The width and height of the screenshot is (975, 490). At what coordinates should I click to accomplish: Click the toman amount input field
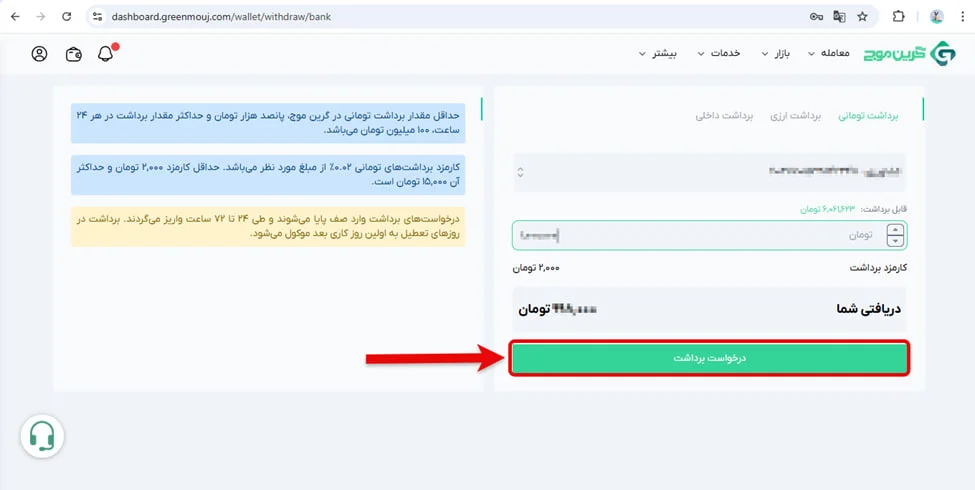coord(709,235)
